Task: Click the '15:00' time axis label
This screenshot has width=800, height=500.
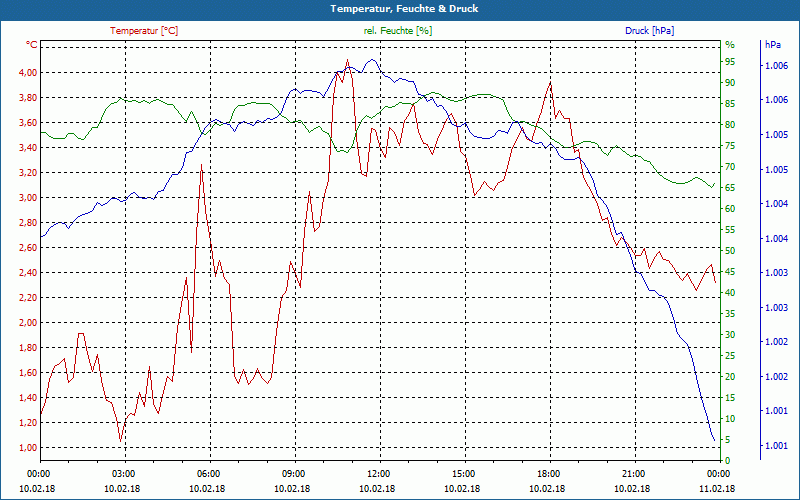Action: (463, 473)
